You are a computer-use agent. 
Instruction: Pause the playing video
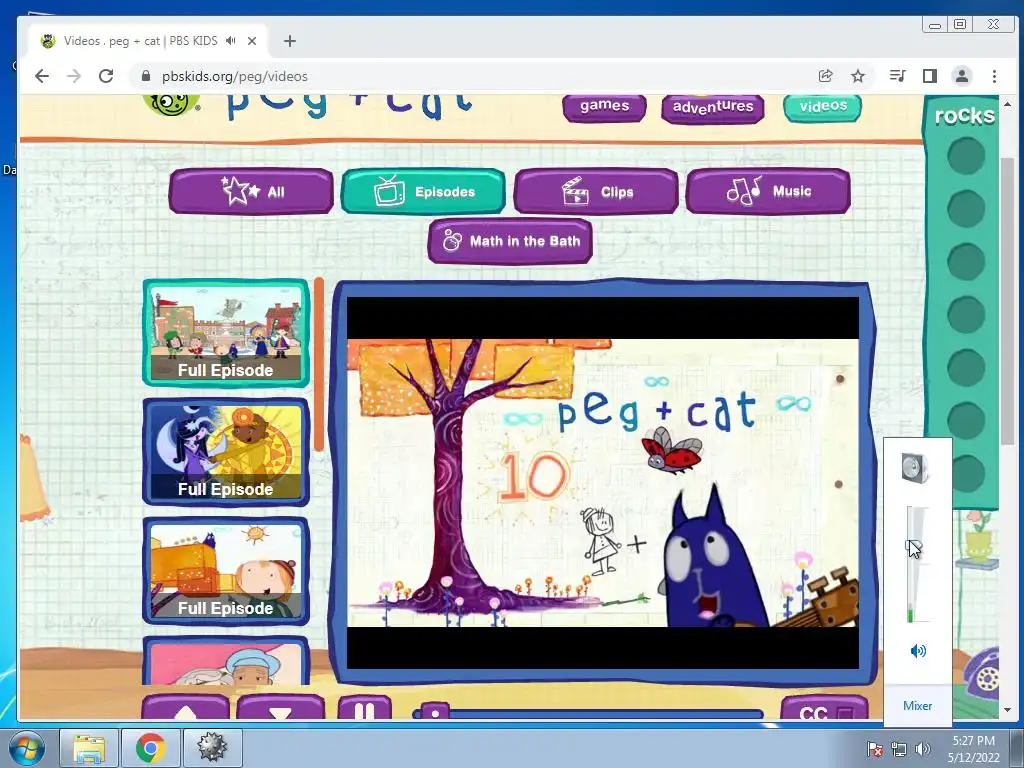tap(364, 709)
